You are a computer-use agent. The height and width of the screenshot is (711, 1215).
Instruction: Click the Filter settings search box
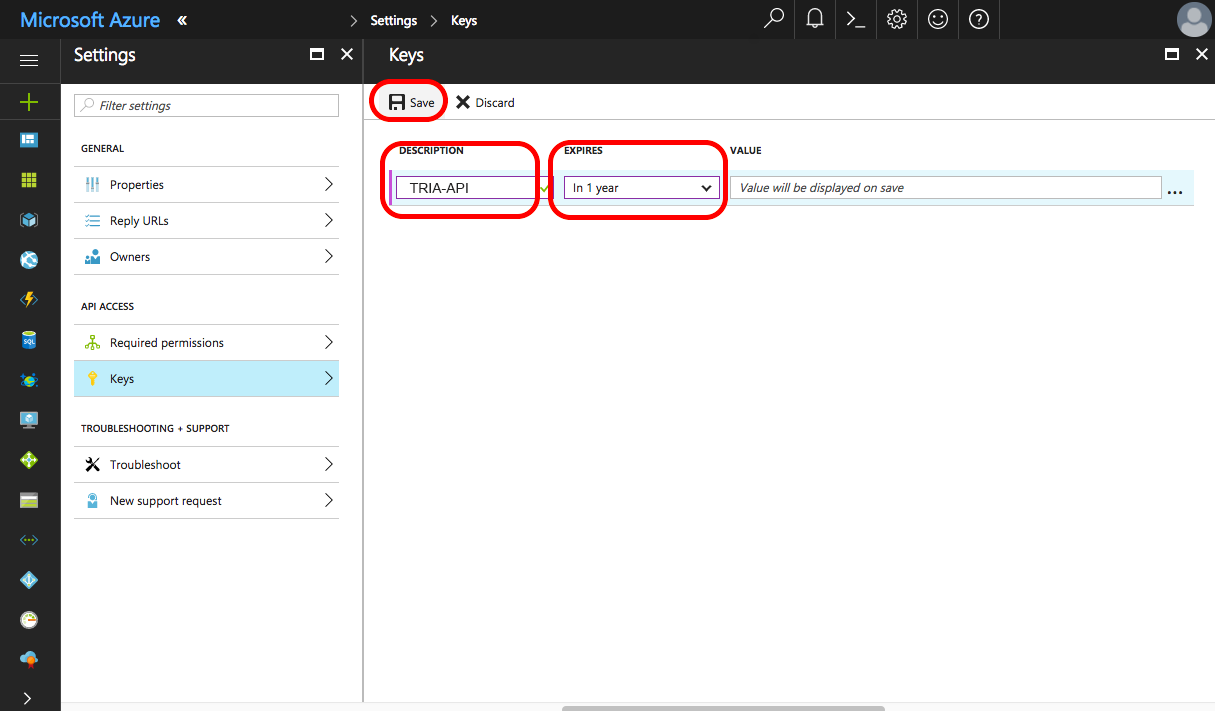206,105
